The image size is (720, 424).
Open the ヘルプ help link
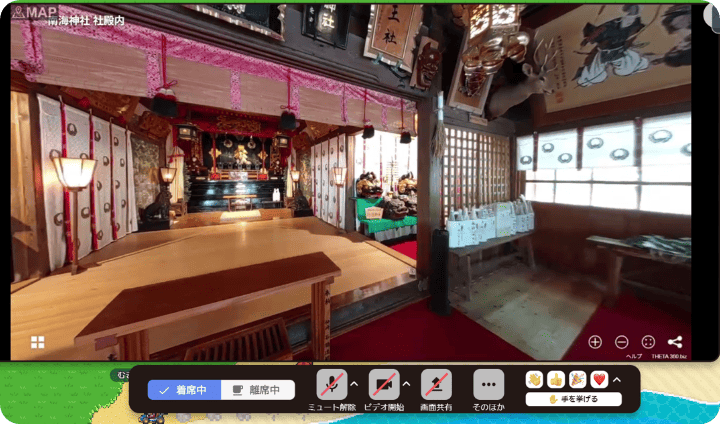click(x=634, y=356)
